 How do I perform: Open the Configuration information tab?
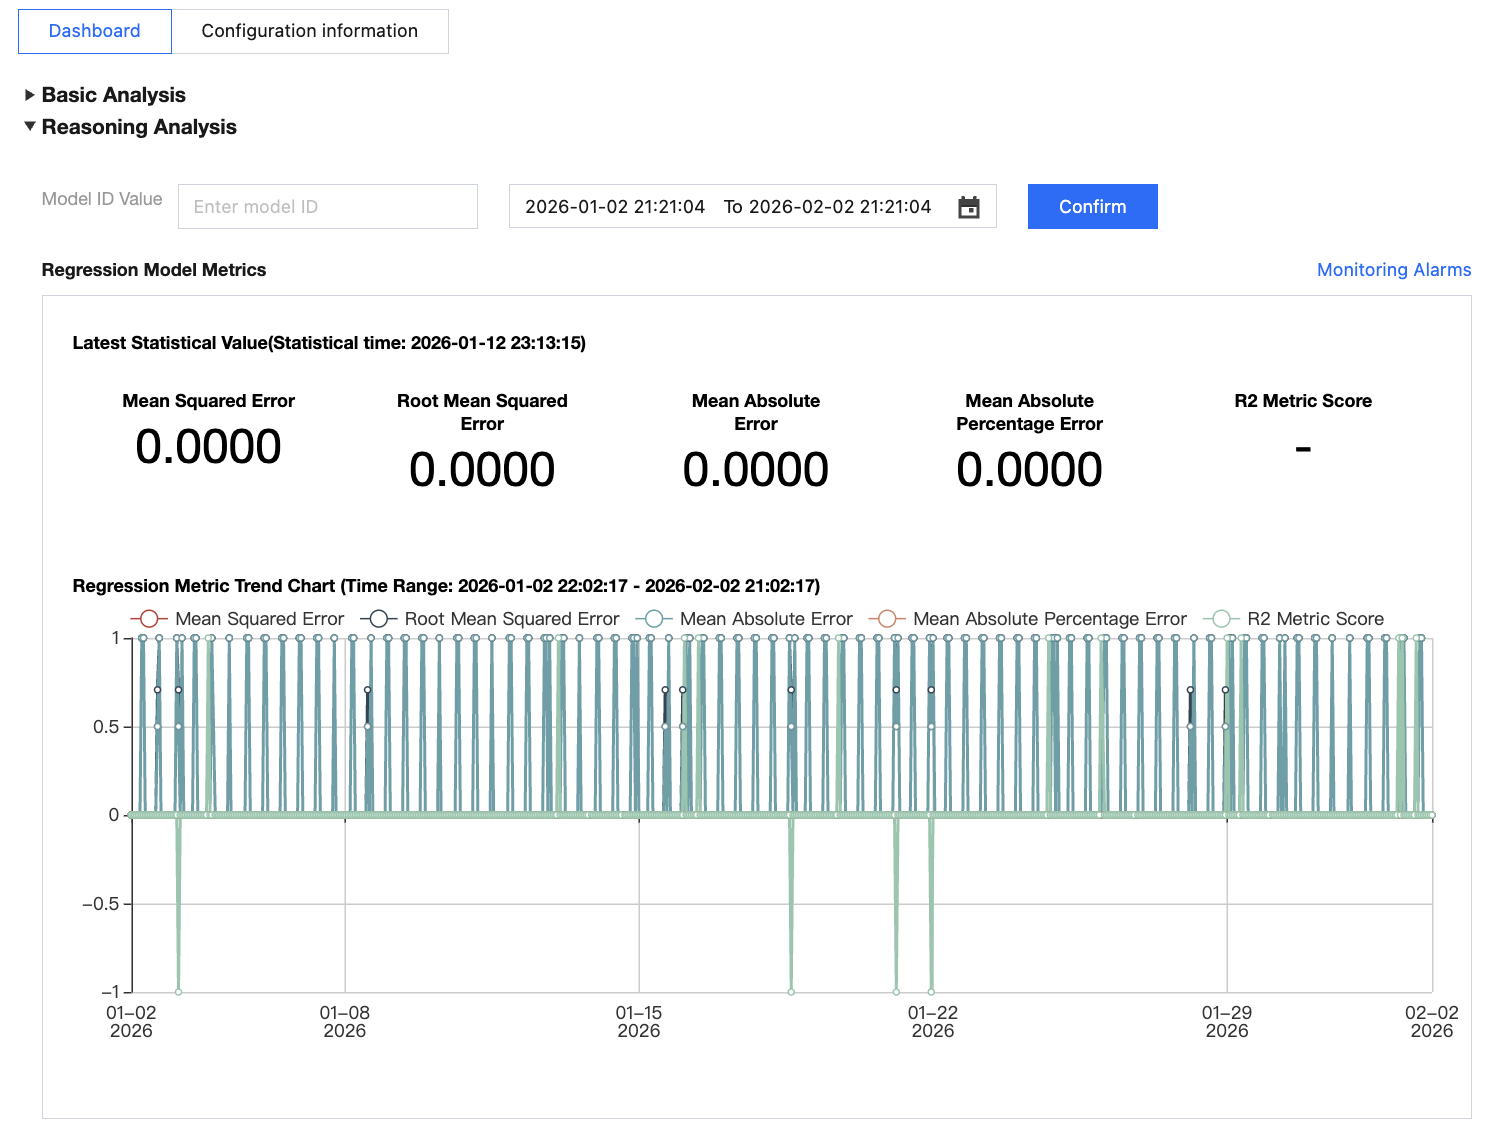[309, 31]
